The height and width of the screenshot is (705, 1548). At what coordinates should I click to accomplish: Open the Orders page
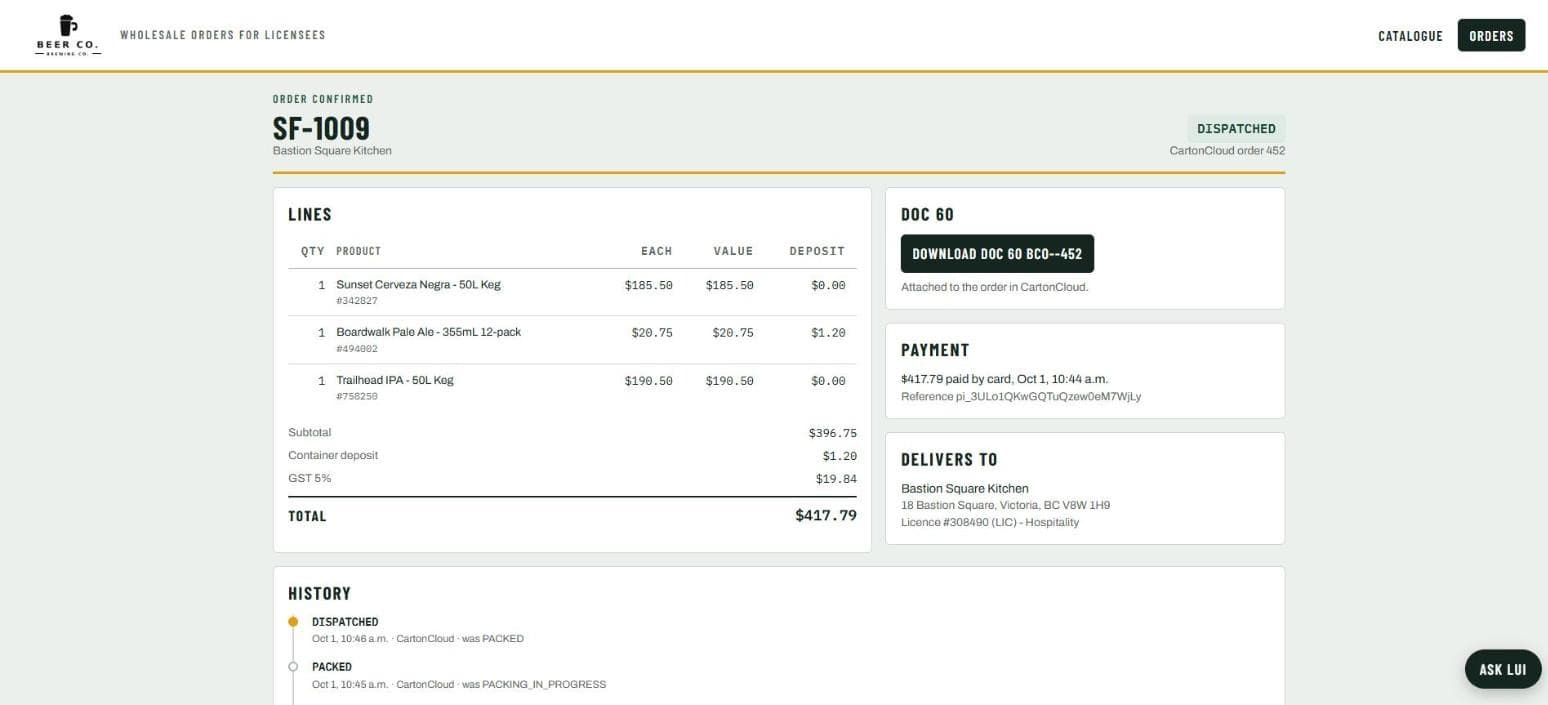pos(1491,35)
